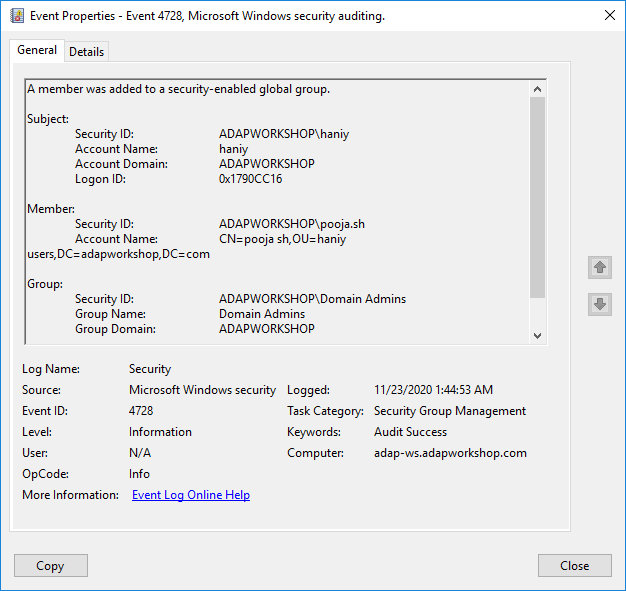Image resolution: width=626 pixels, height=591 pixels.
Task: Click the Member Account Name CN=pooja sh,OU=haniy
Action: 283,239
